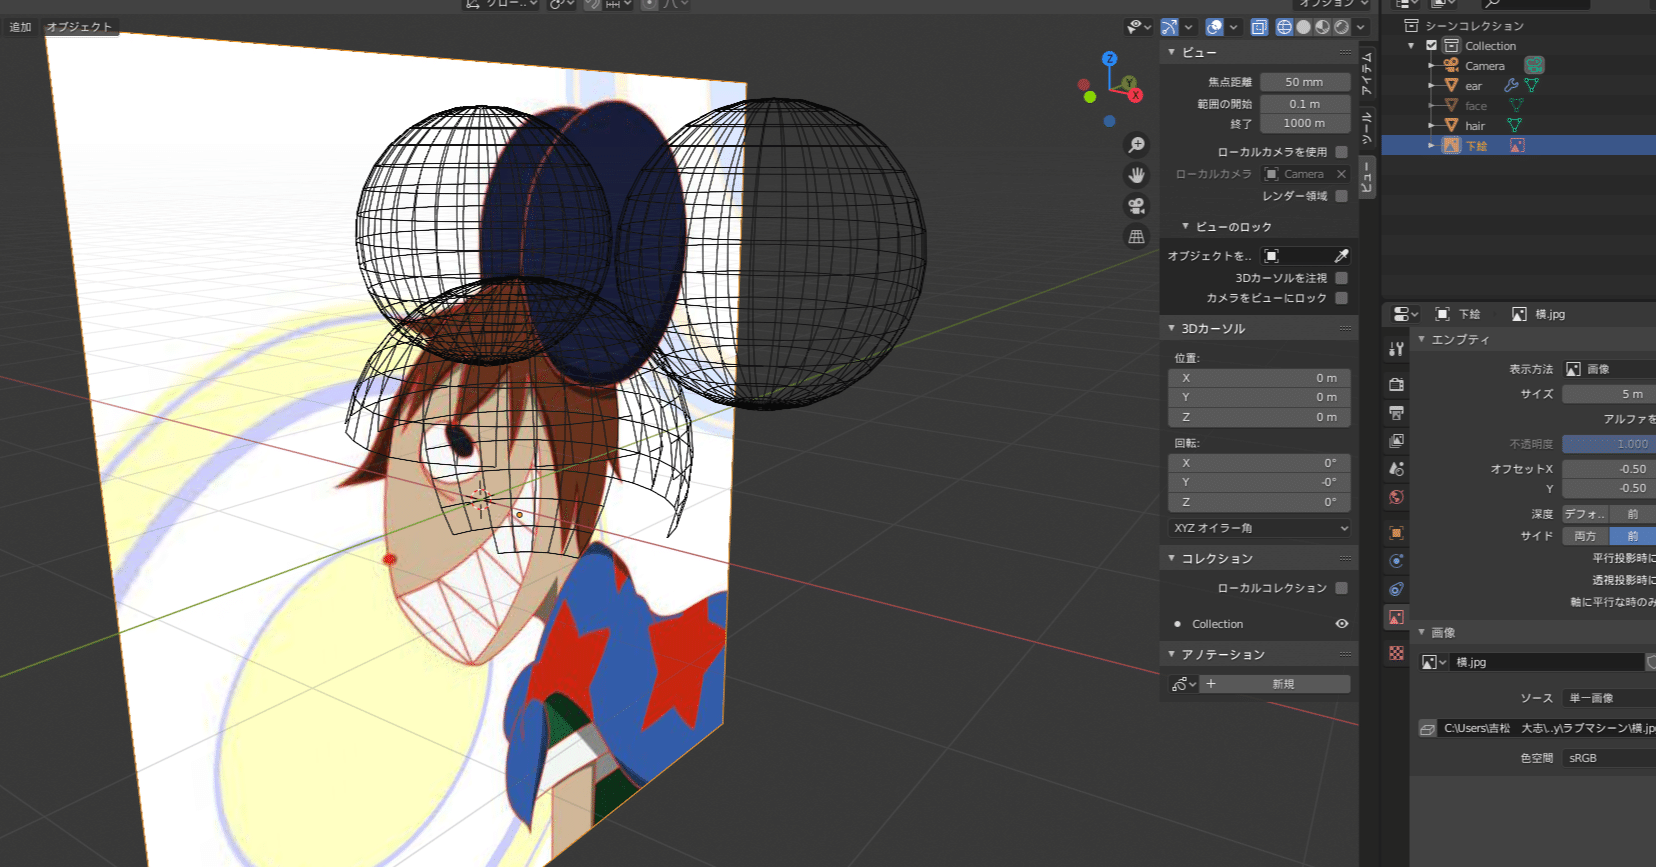
Task: Uncheck the Collection checkbox in outliner
Action: pyautogui.click(x=1431, y=46)
